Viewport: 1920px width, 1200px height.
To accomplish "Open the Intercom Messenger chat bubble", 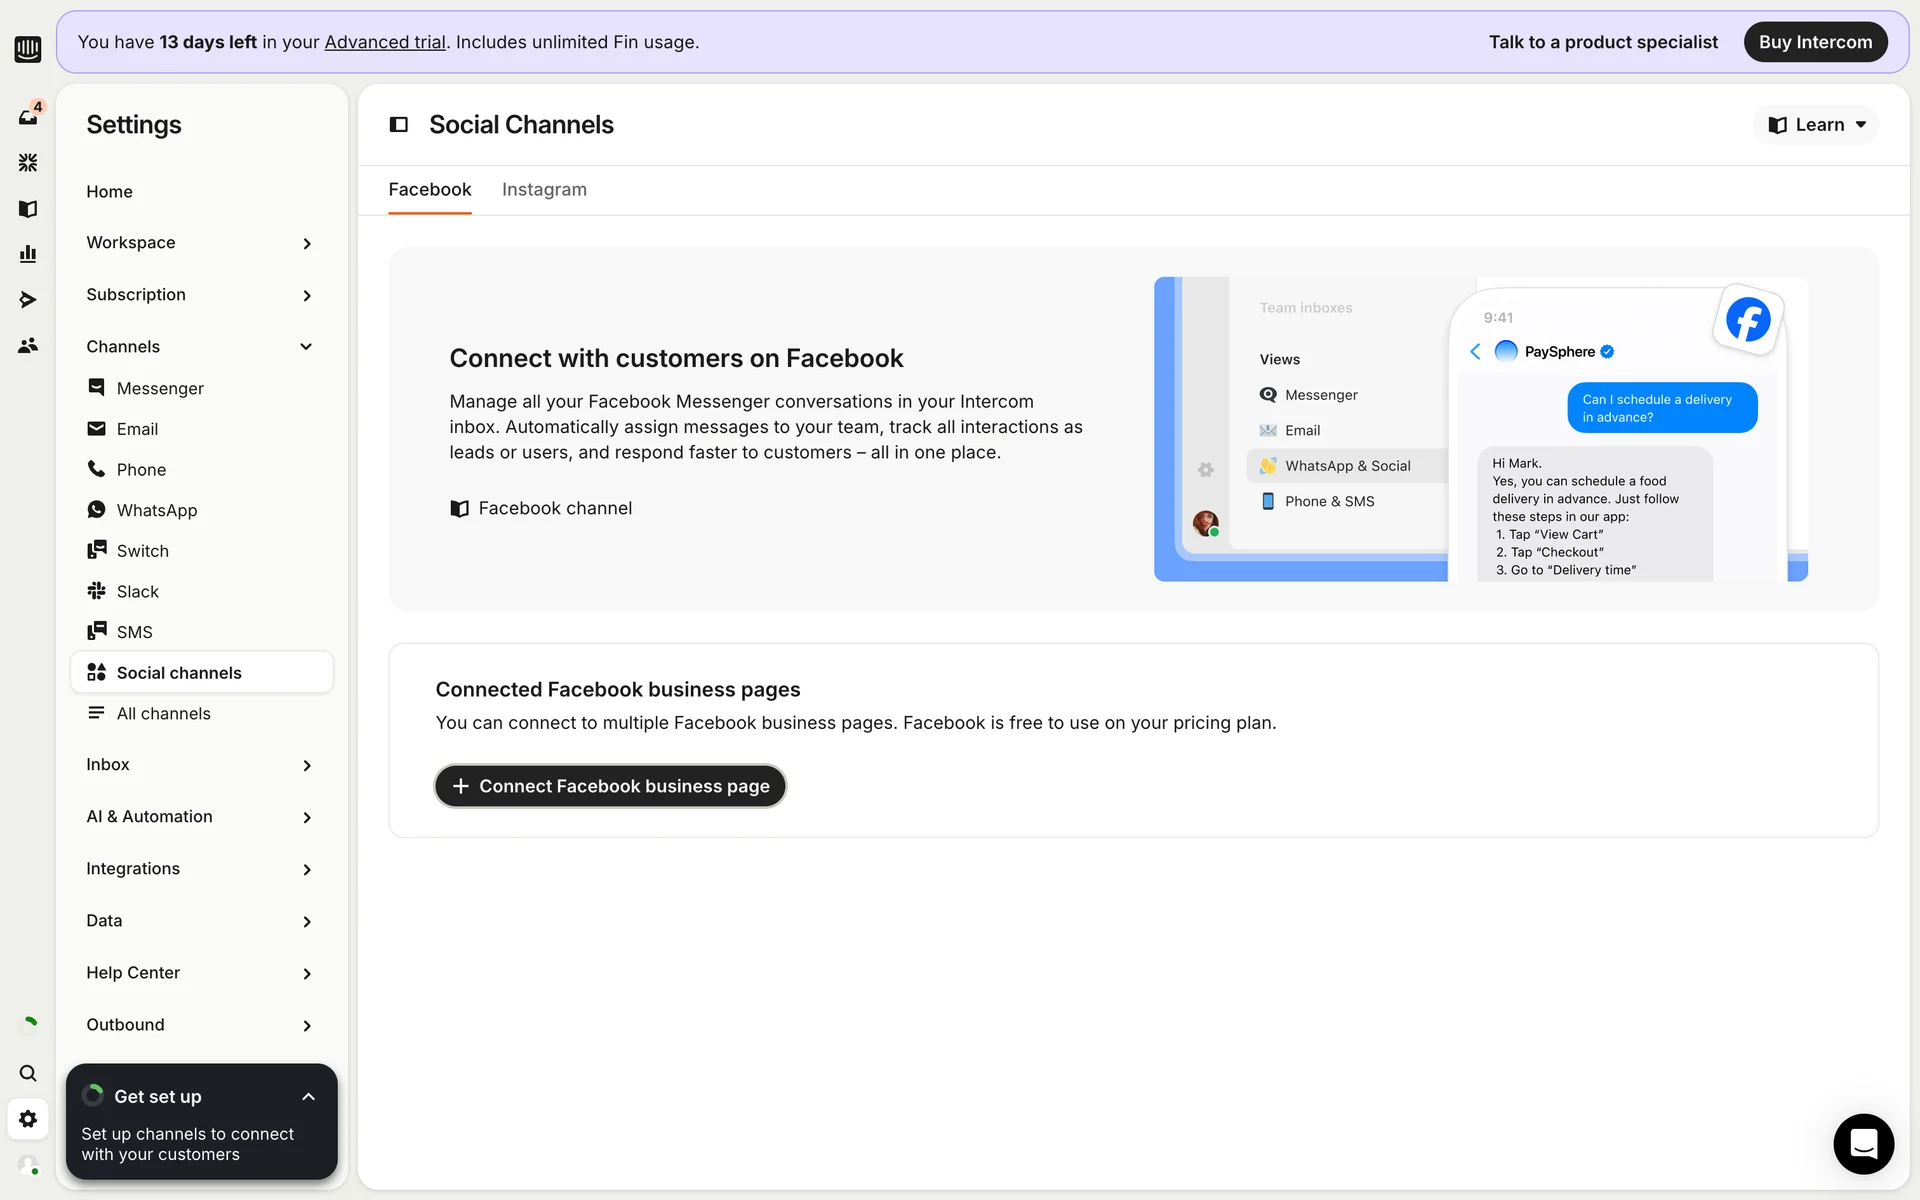I will [x=1863, y=1143].
